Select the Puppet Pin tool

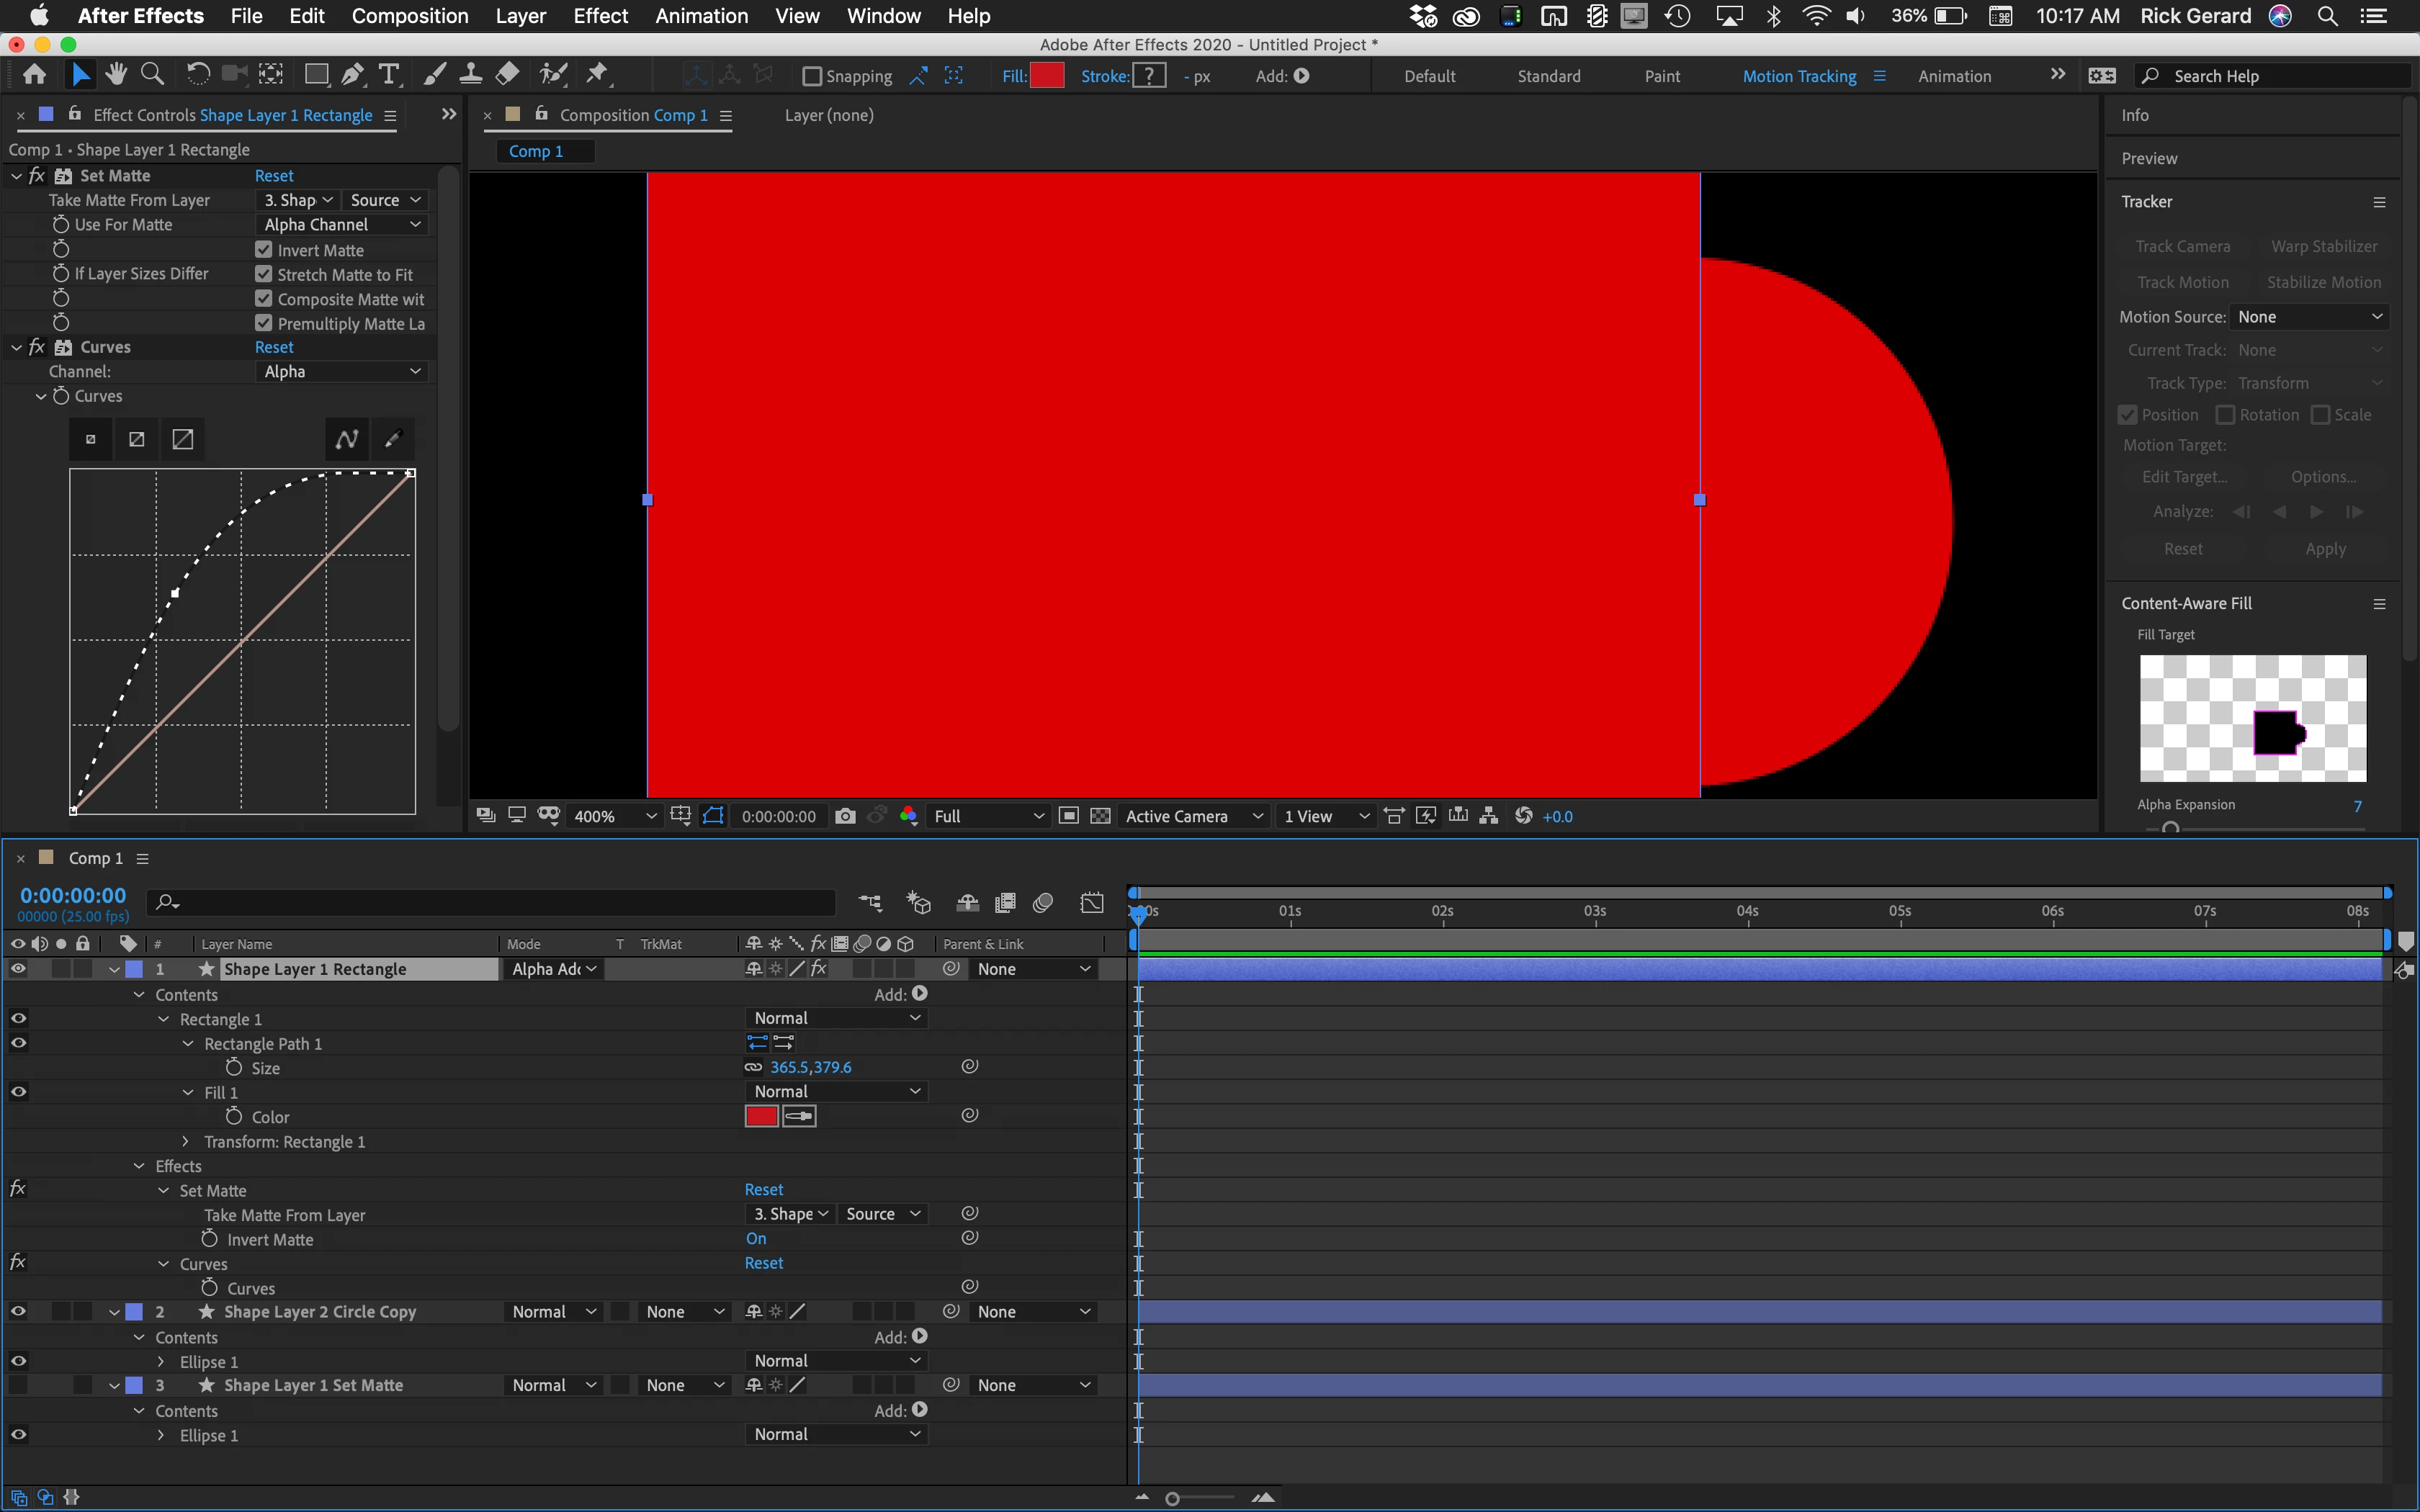tap(597, 75)
